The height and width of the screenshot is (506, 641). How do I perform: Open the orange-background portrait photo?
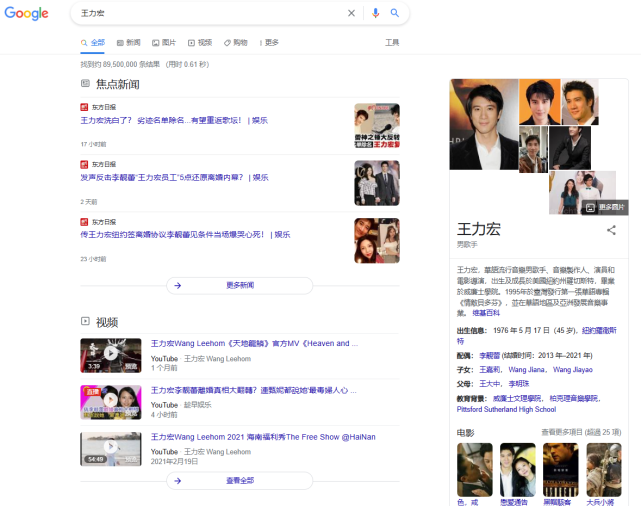click(x=540, y=102)
